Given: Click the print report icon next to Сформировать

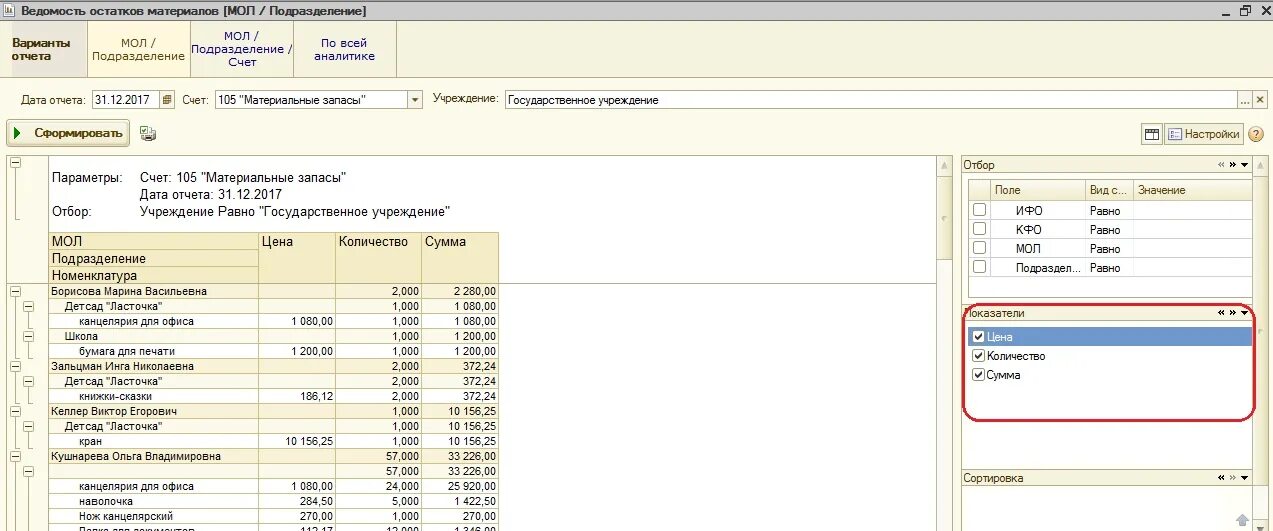Looking at the screenshot, I should [148, 133].
